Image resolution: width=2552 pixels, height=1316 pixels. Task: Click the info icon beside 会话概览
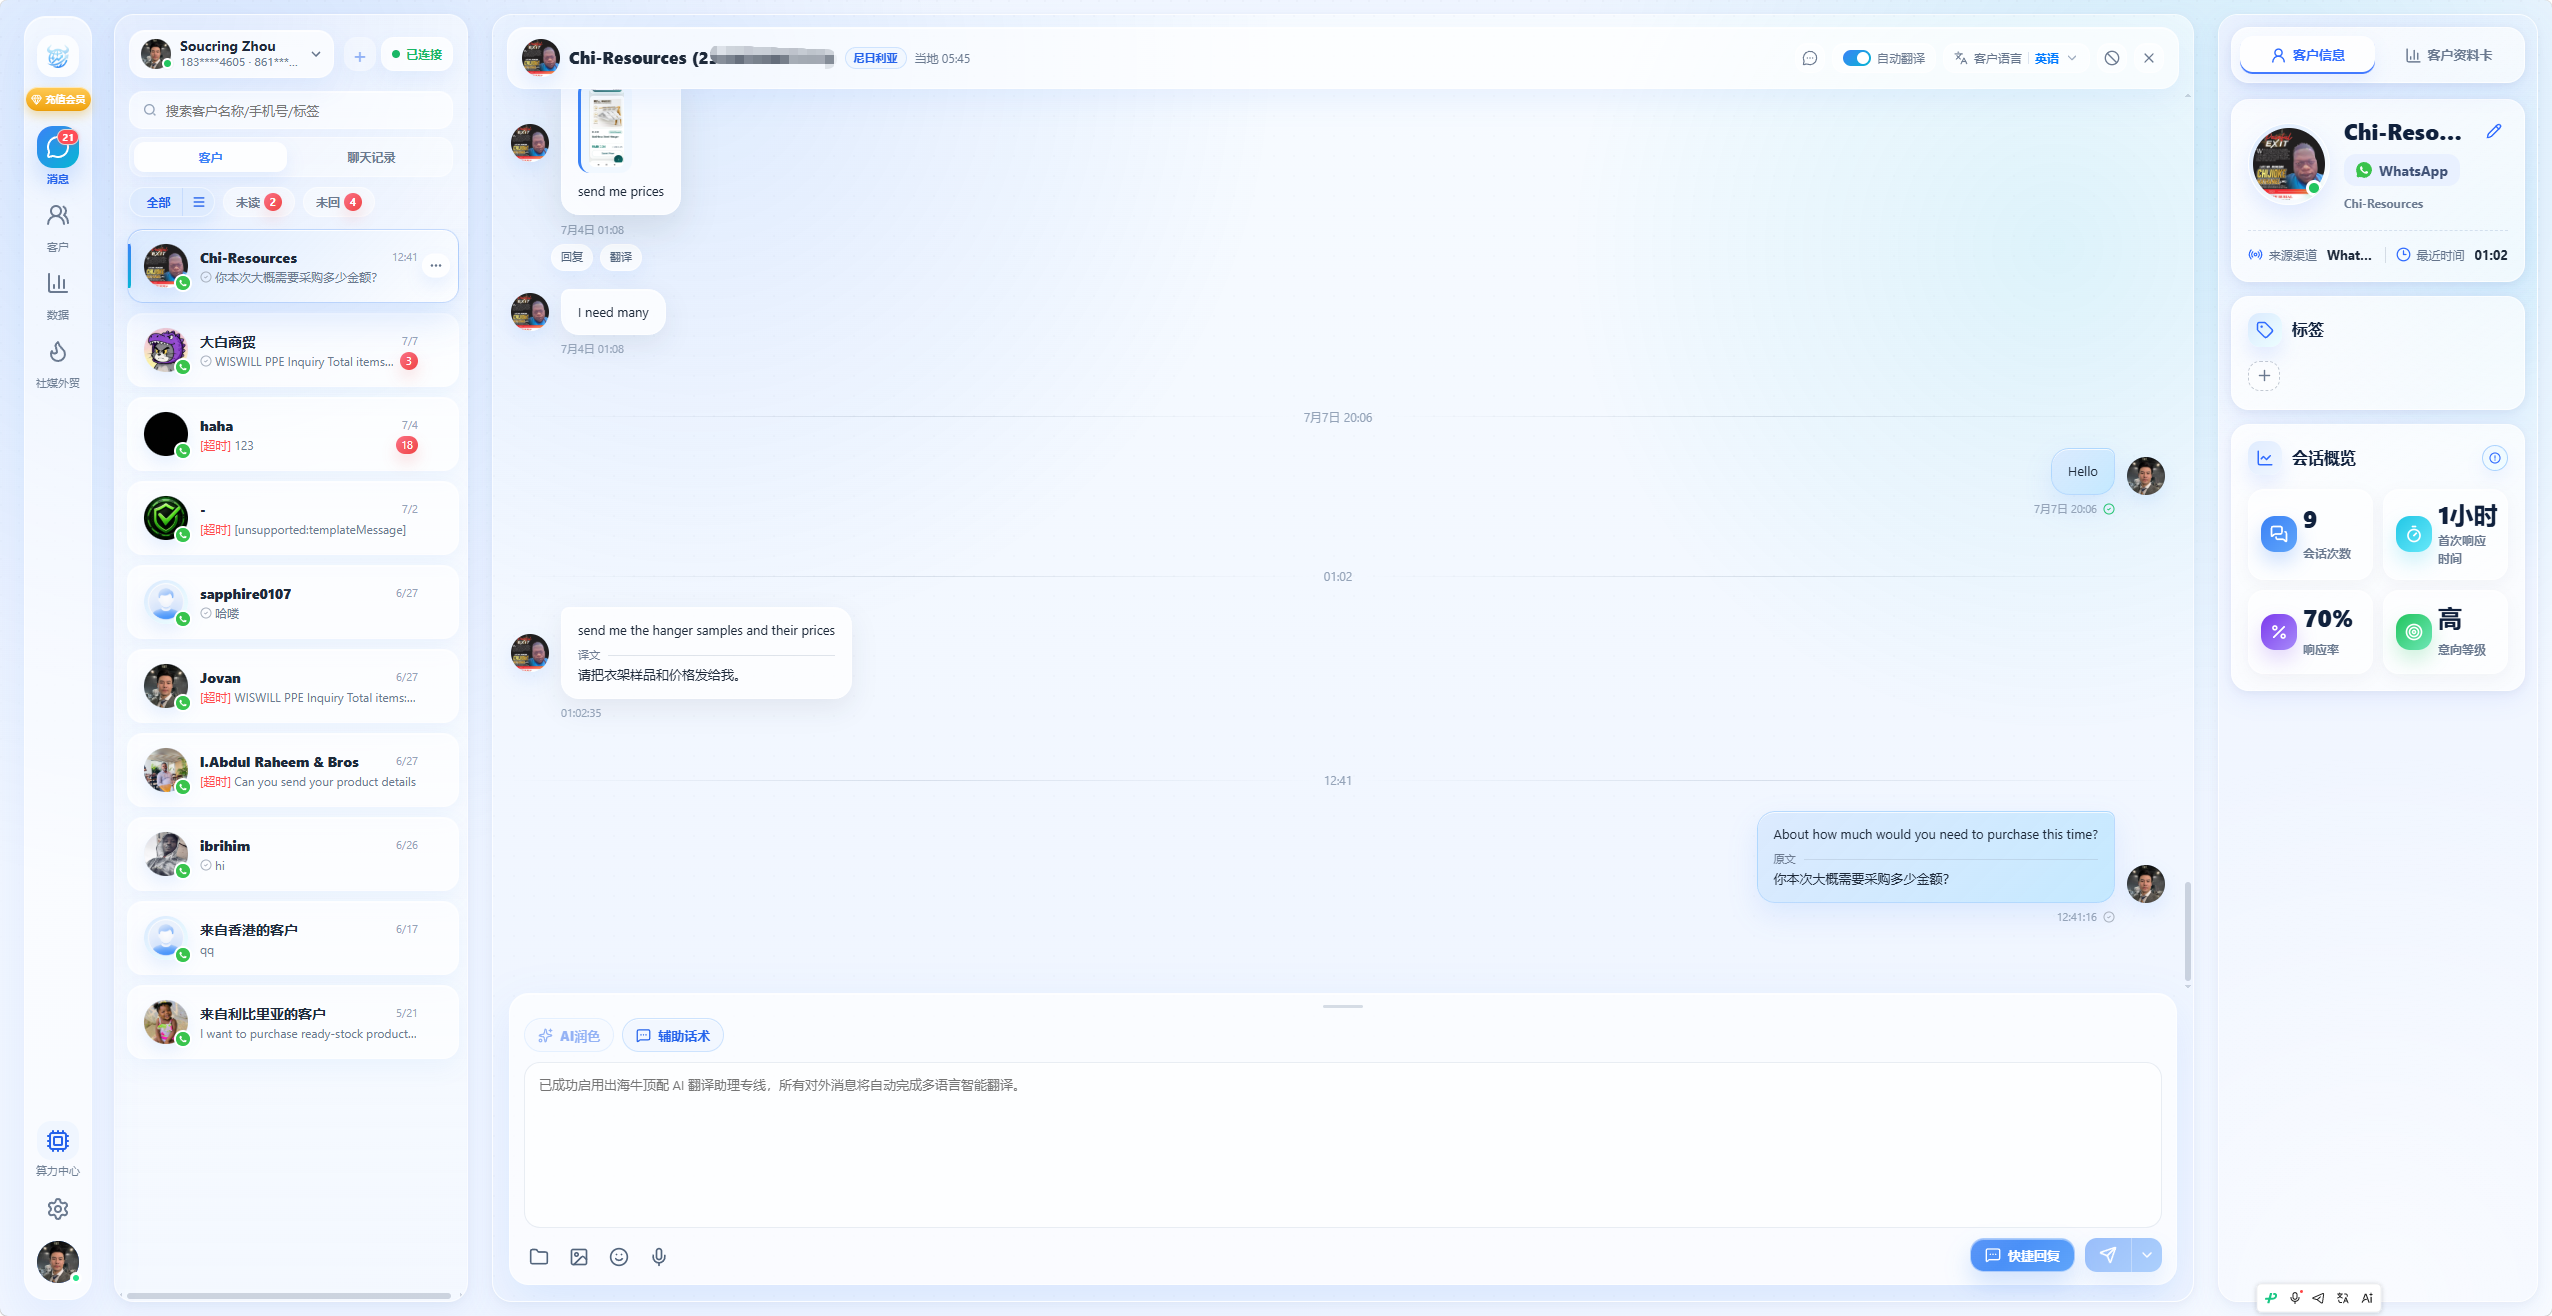click(2495, 458)
